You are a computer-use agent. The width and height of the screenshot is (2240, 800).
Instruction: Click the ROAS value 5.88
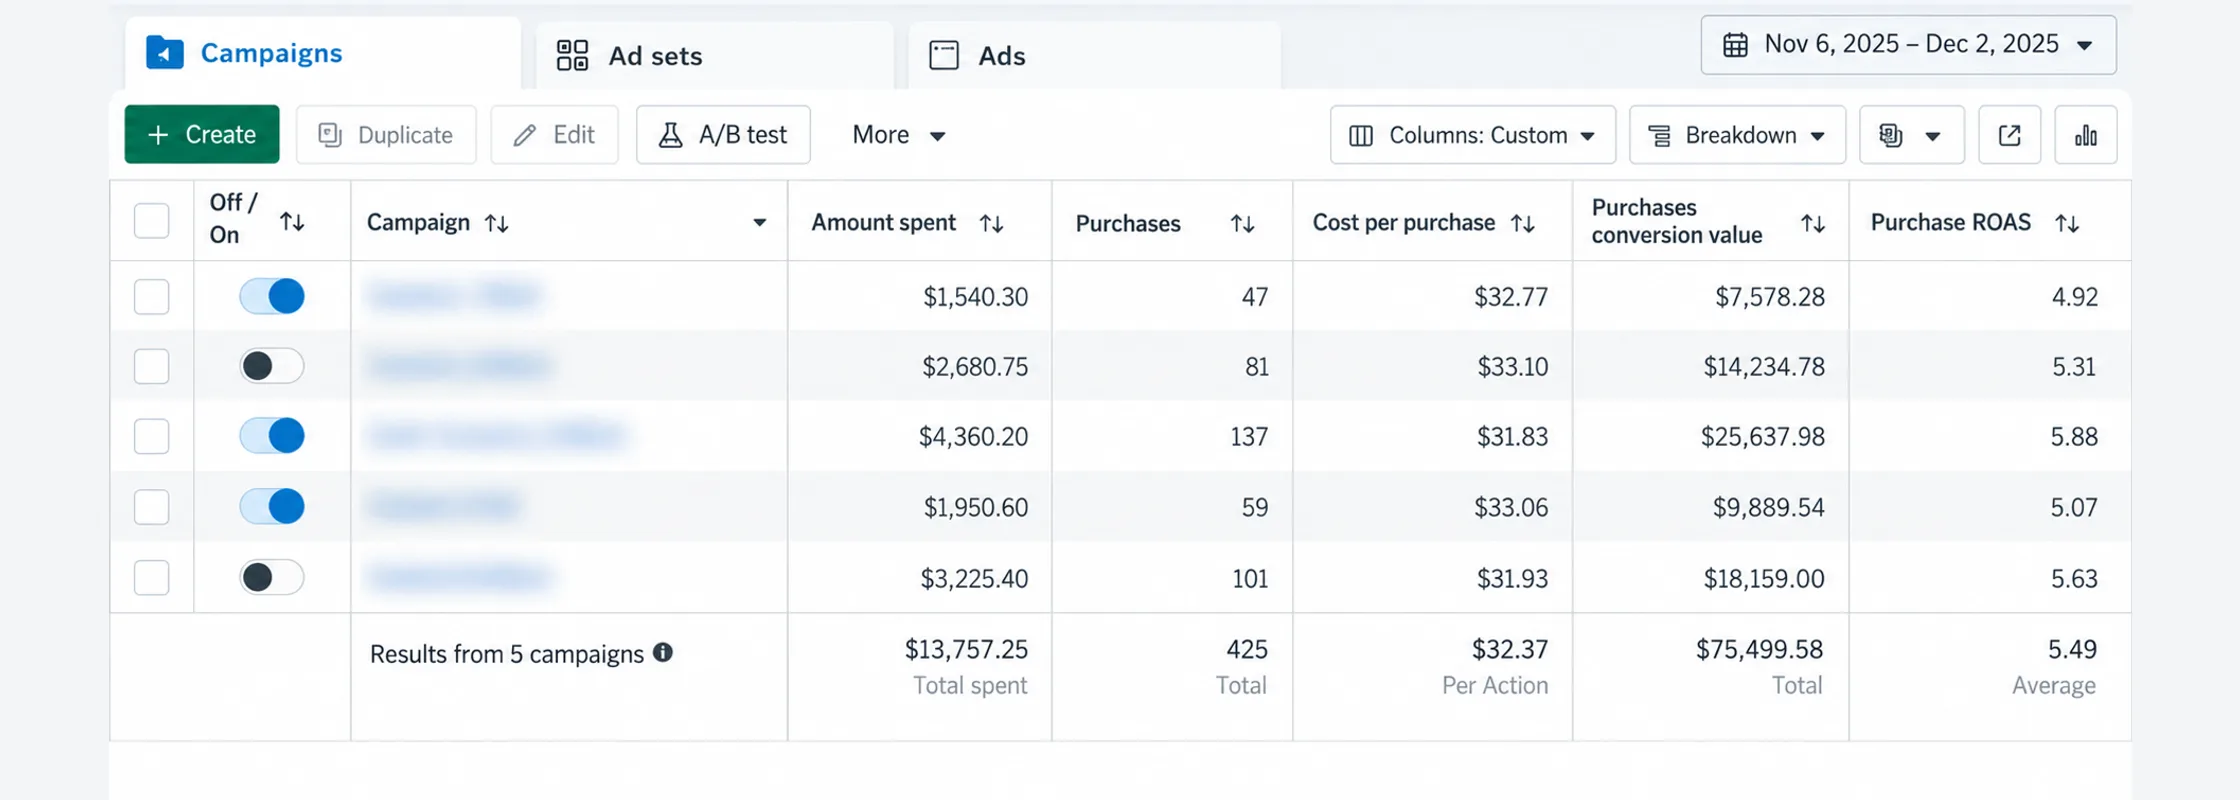point(2074,437)
